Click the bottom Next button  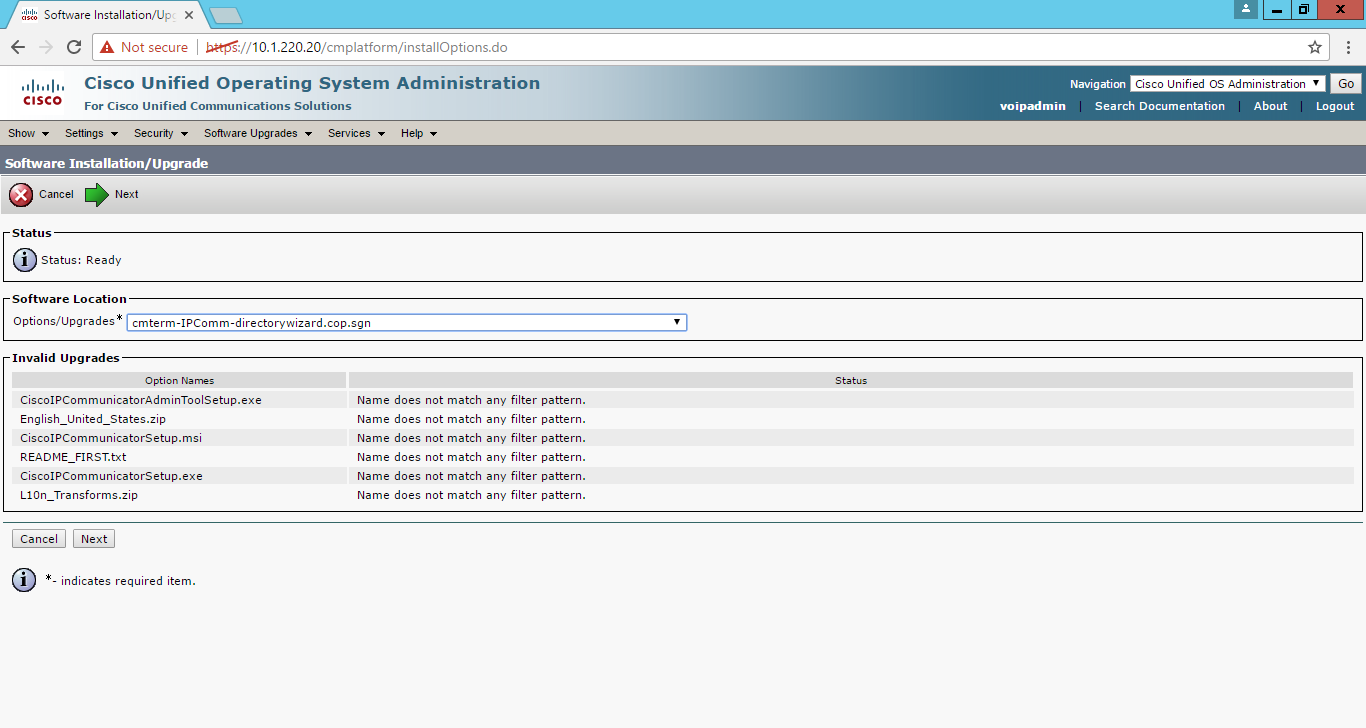click(94, 539)
